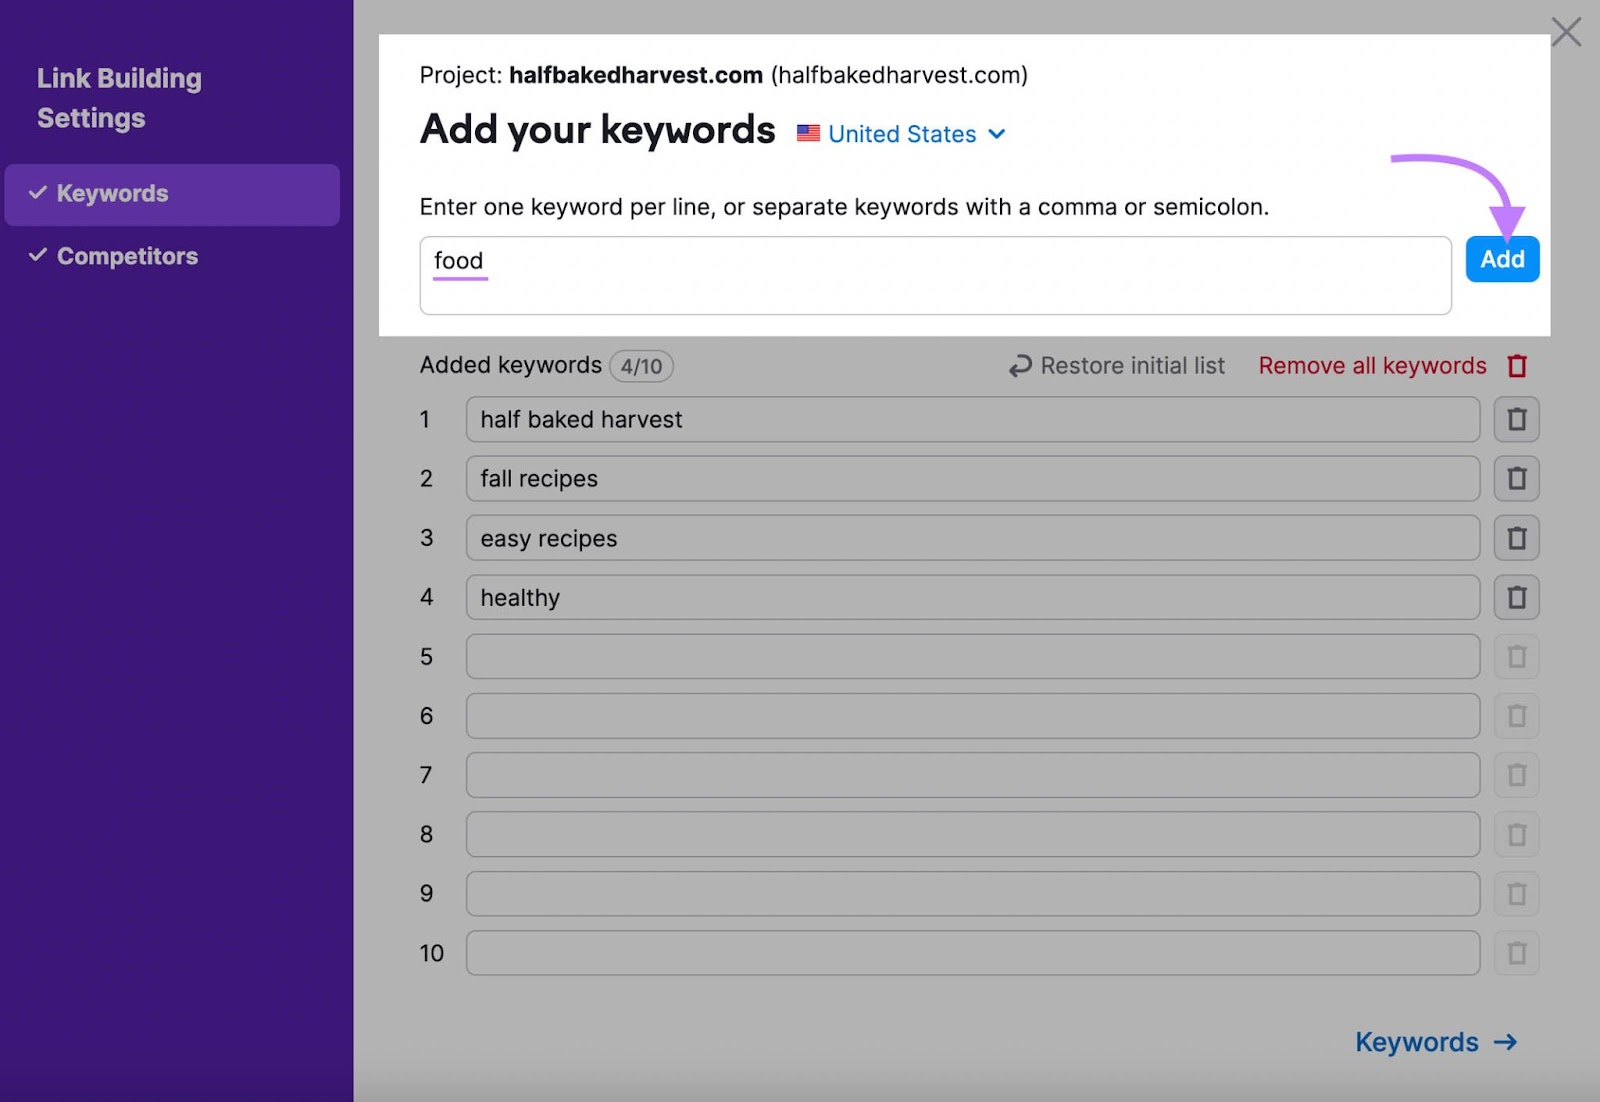Delete the "fall recipes" keyword

(1516, 478)
